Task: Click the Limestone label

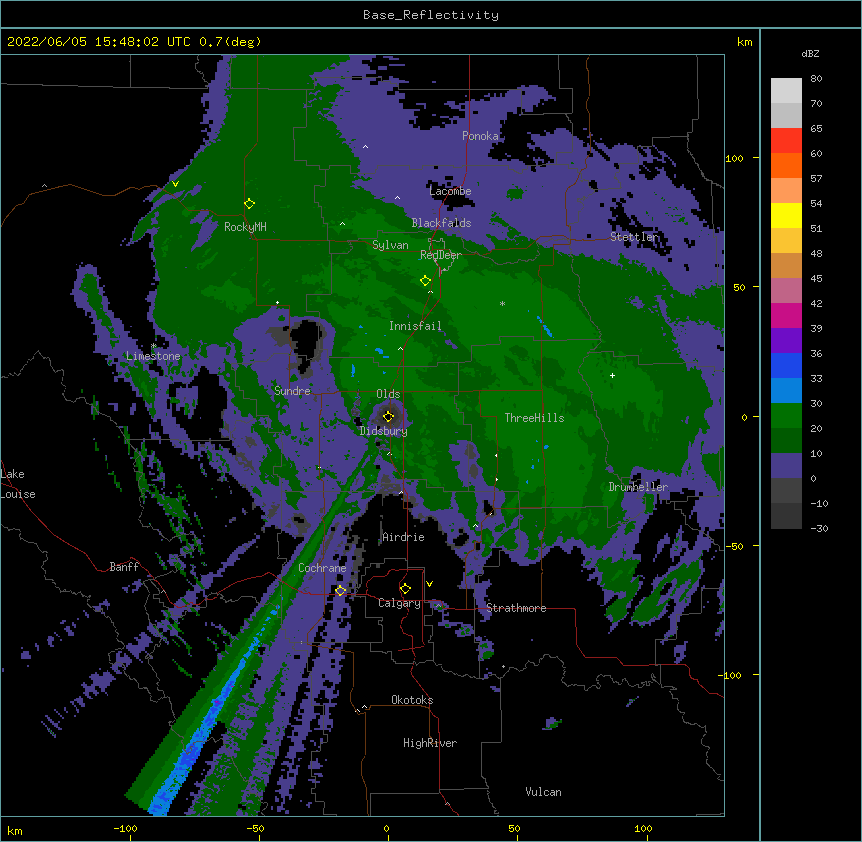Action: coord(153,356)
